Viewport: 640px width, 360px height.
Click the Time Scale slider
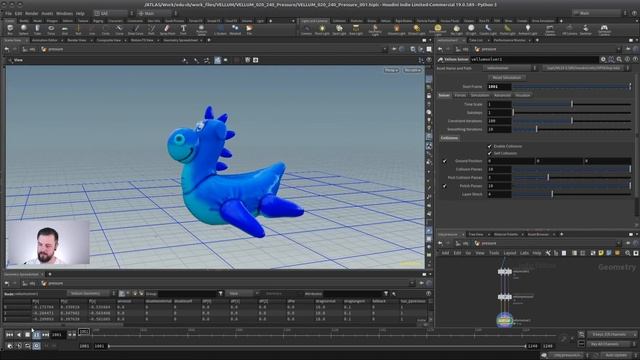[571, 104]
